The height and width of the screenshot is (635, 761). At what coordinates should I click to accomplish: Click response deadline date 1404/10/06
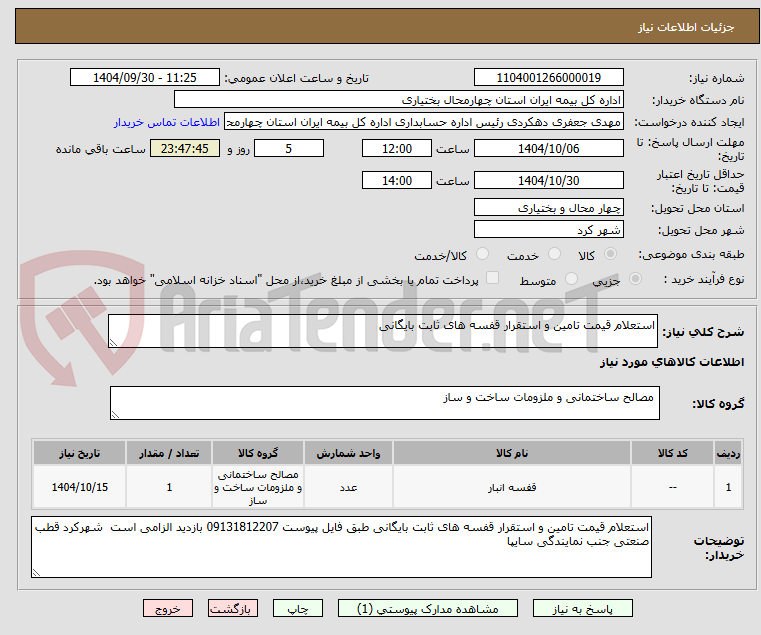click(x=548, y=149)
